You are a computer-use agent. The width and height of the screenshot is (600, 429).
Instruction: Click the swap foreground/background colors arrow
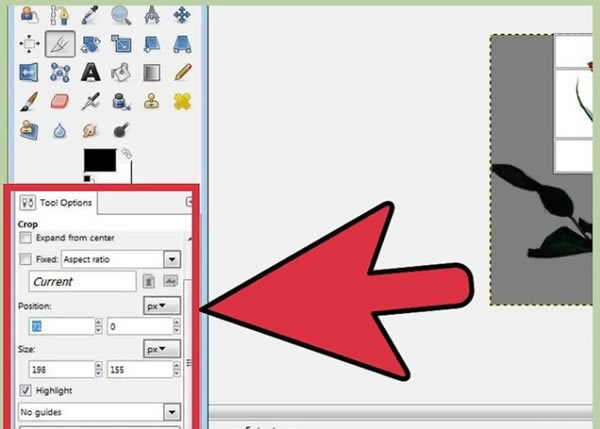(127, 154)
